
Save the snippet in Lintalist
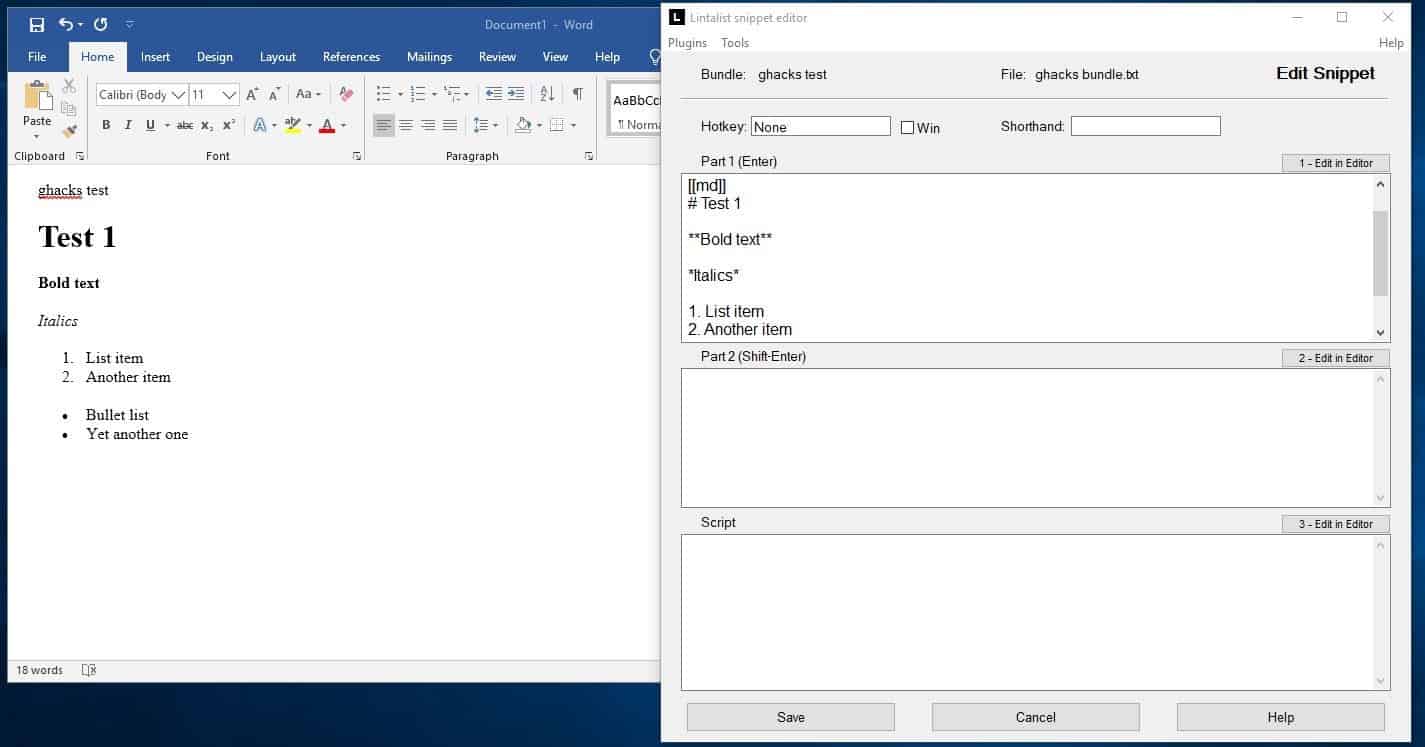[791, 717]
